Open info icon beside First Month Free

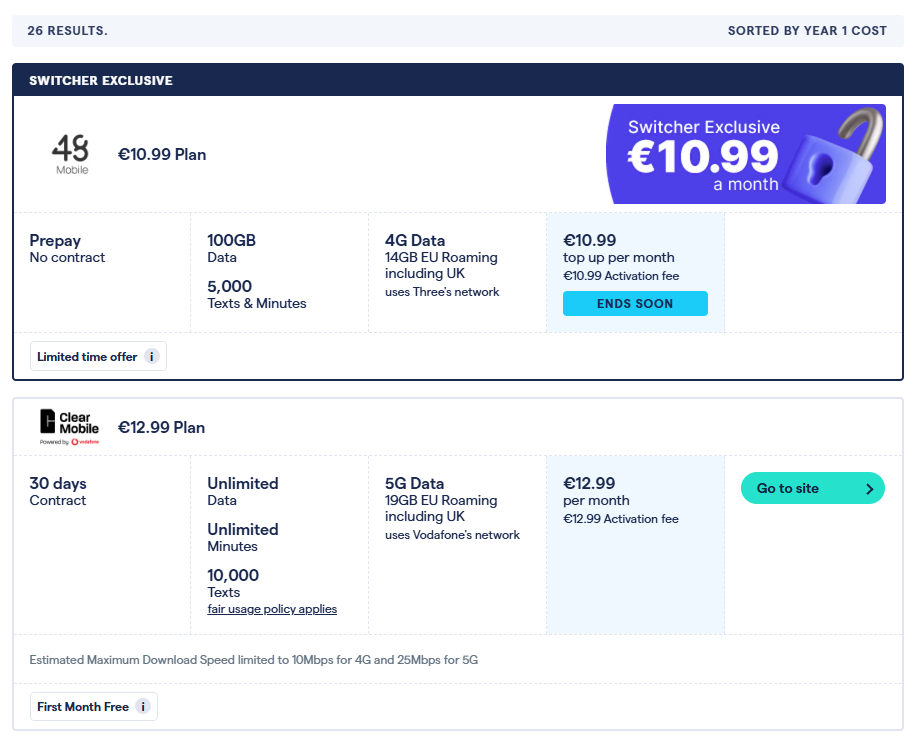(142, 707)
